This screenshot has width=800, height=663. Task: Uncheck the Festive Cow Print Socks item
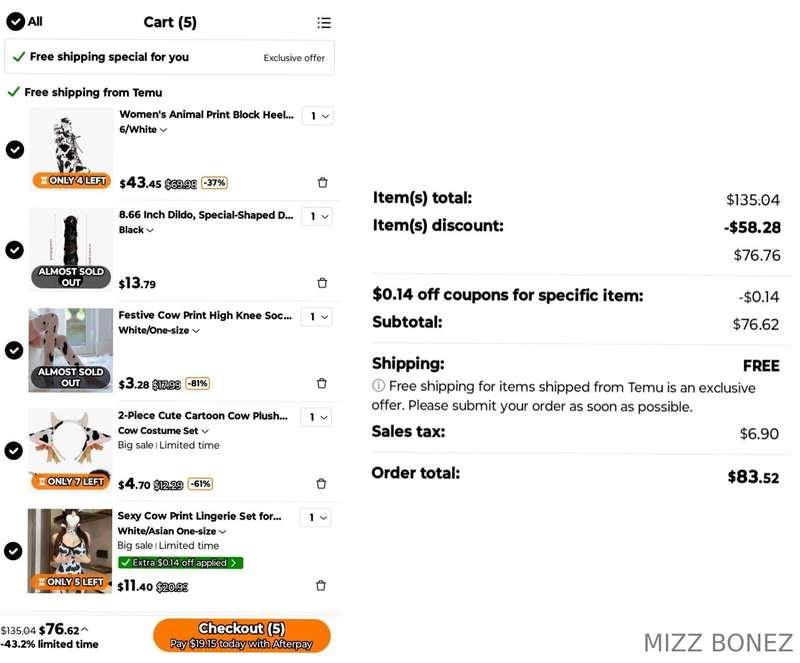tap(14, 350)
